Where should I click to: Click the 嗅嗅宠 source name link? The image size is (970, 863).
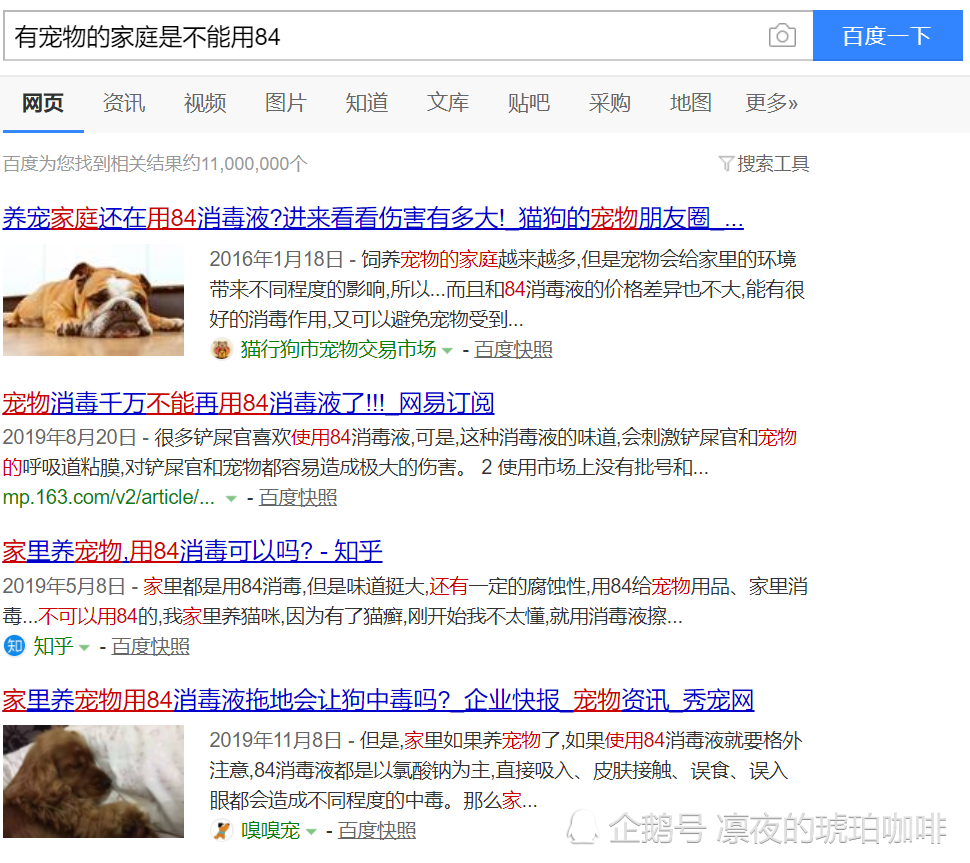pyautogui.click(x=270, y=830)
